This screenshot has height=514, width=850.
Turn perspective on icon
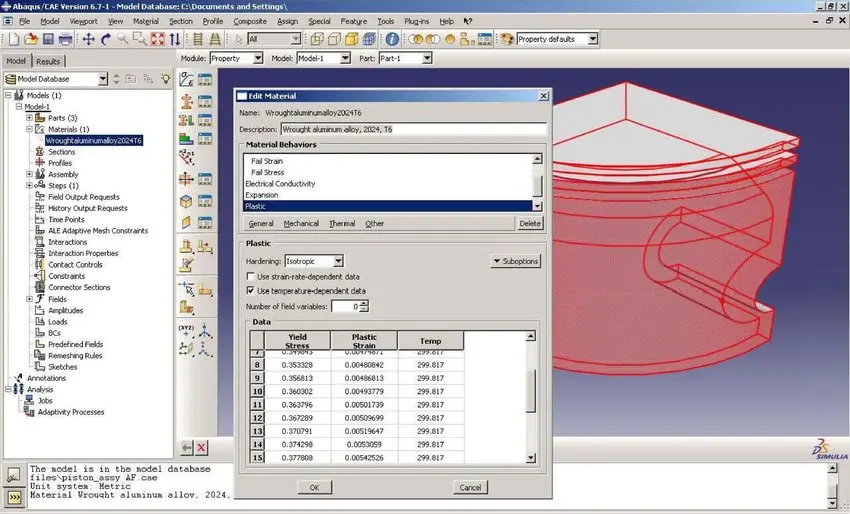tap(215, 39)
